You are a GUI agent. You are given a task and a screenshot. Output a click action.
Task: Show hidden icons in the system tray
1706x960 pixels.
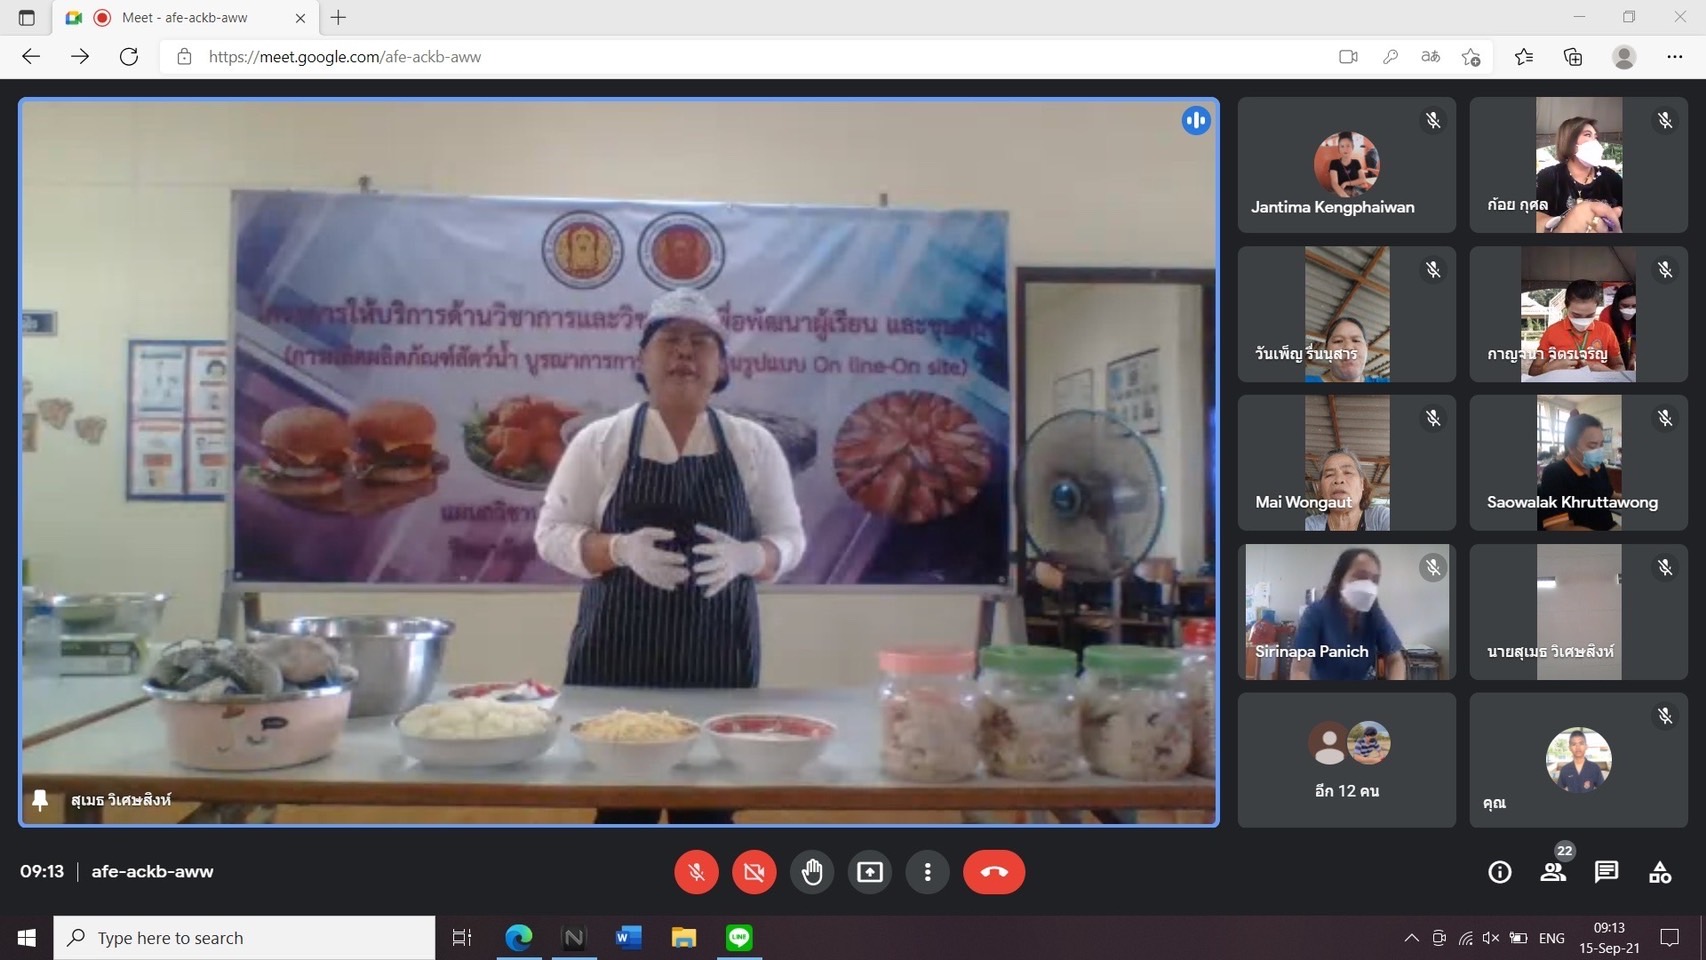tap(1411, 938)
